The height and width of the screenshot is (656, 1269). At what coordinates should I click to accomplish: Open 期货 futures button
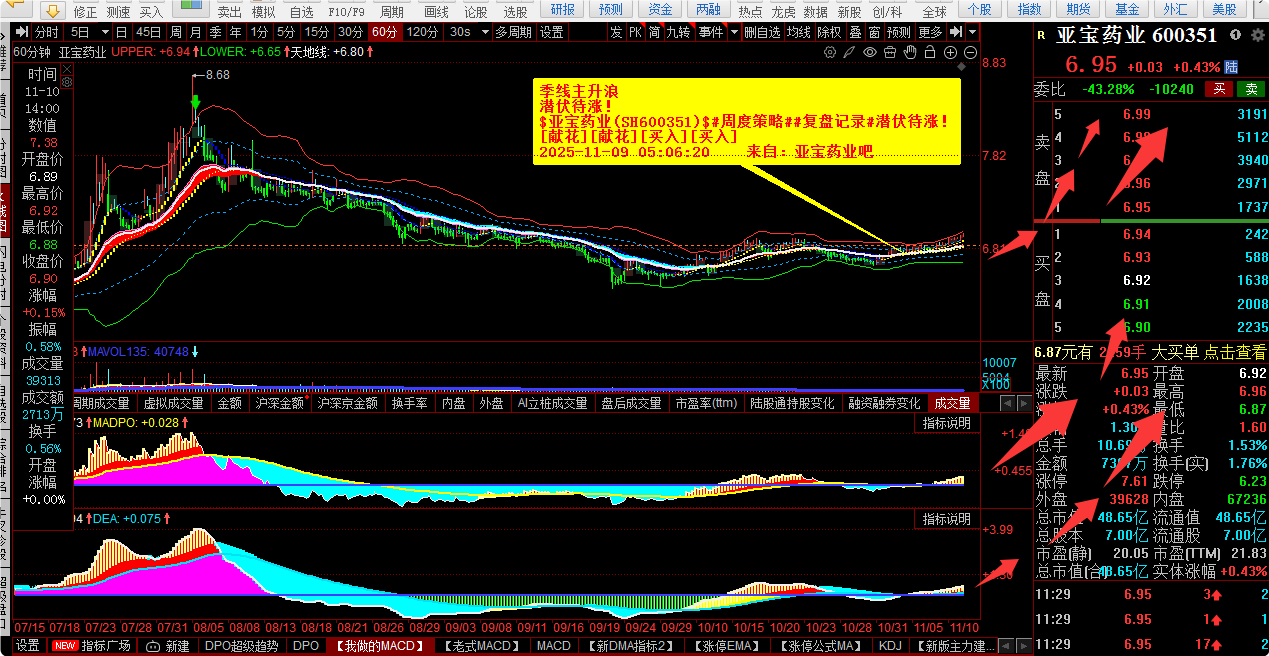click(1078, 10)
